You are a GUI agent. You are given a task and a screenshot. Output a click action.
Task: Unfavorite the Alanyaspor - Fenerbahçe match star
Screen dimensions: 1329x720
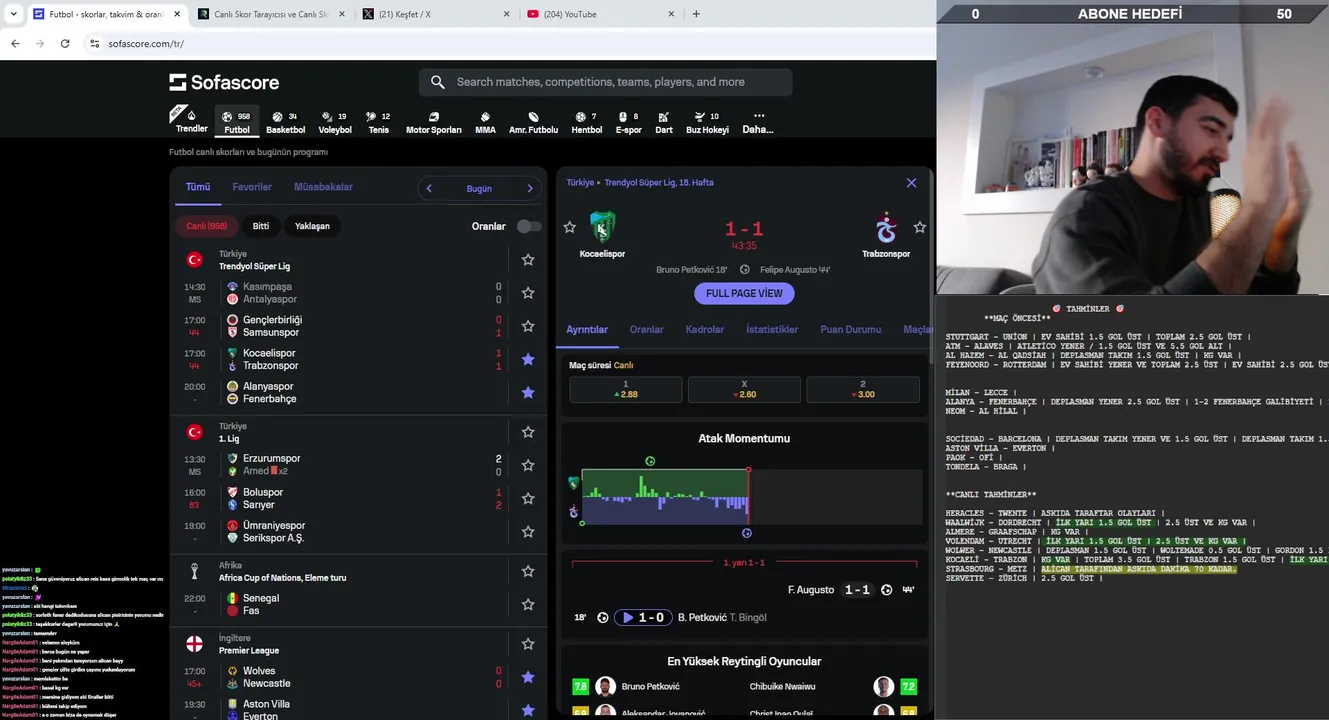tap(528, 393)
